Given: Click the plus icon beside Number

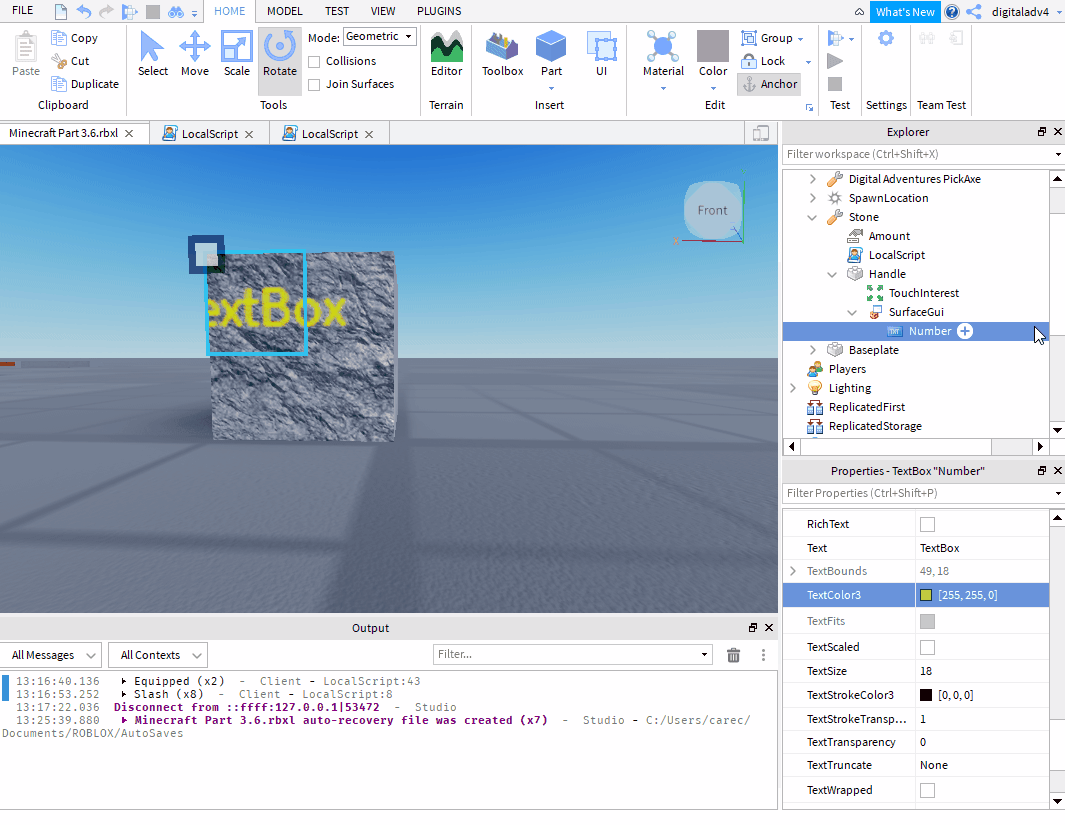Looking at the screenshot, I should tap(964, 331).
